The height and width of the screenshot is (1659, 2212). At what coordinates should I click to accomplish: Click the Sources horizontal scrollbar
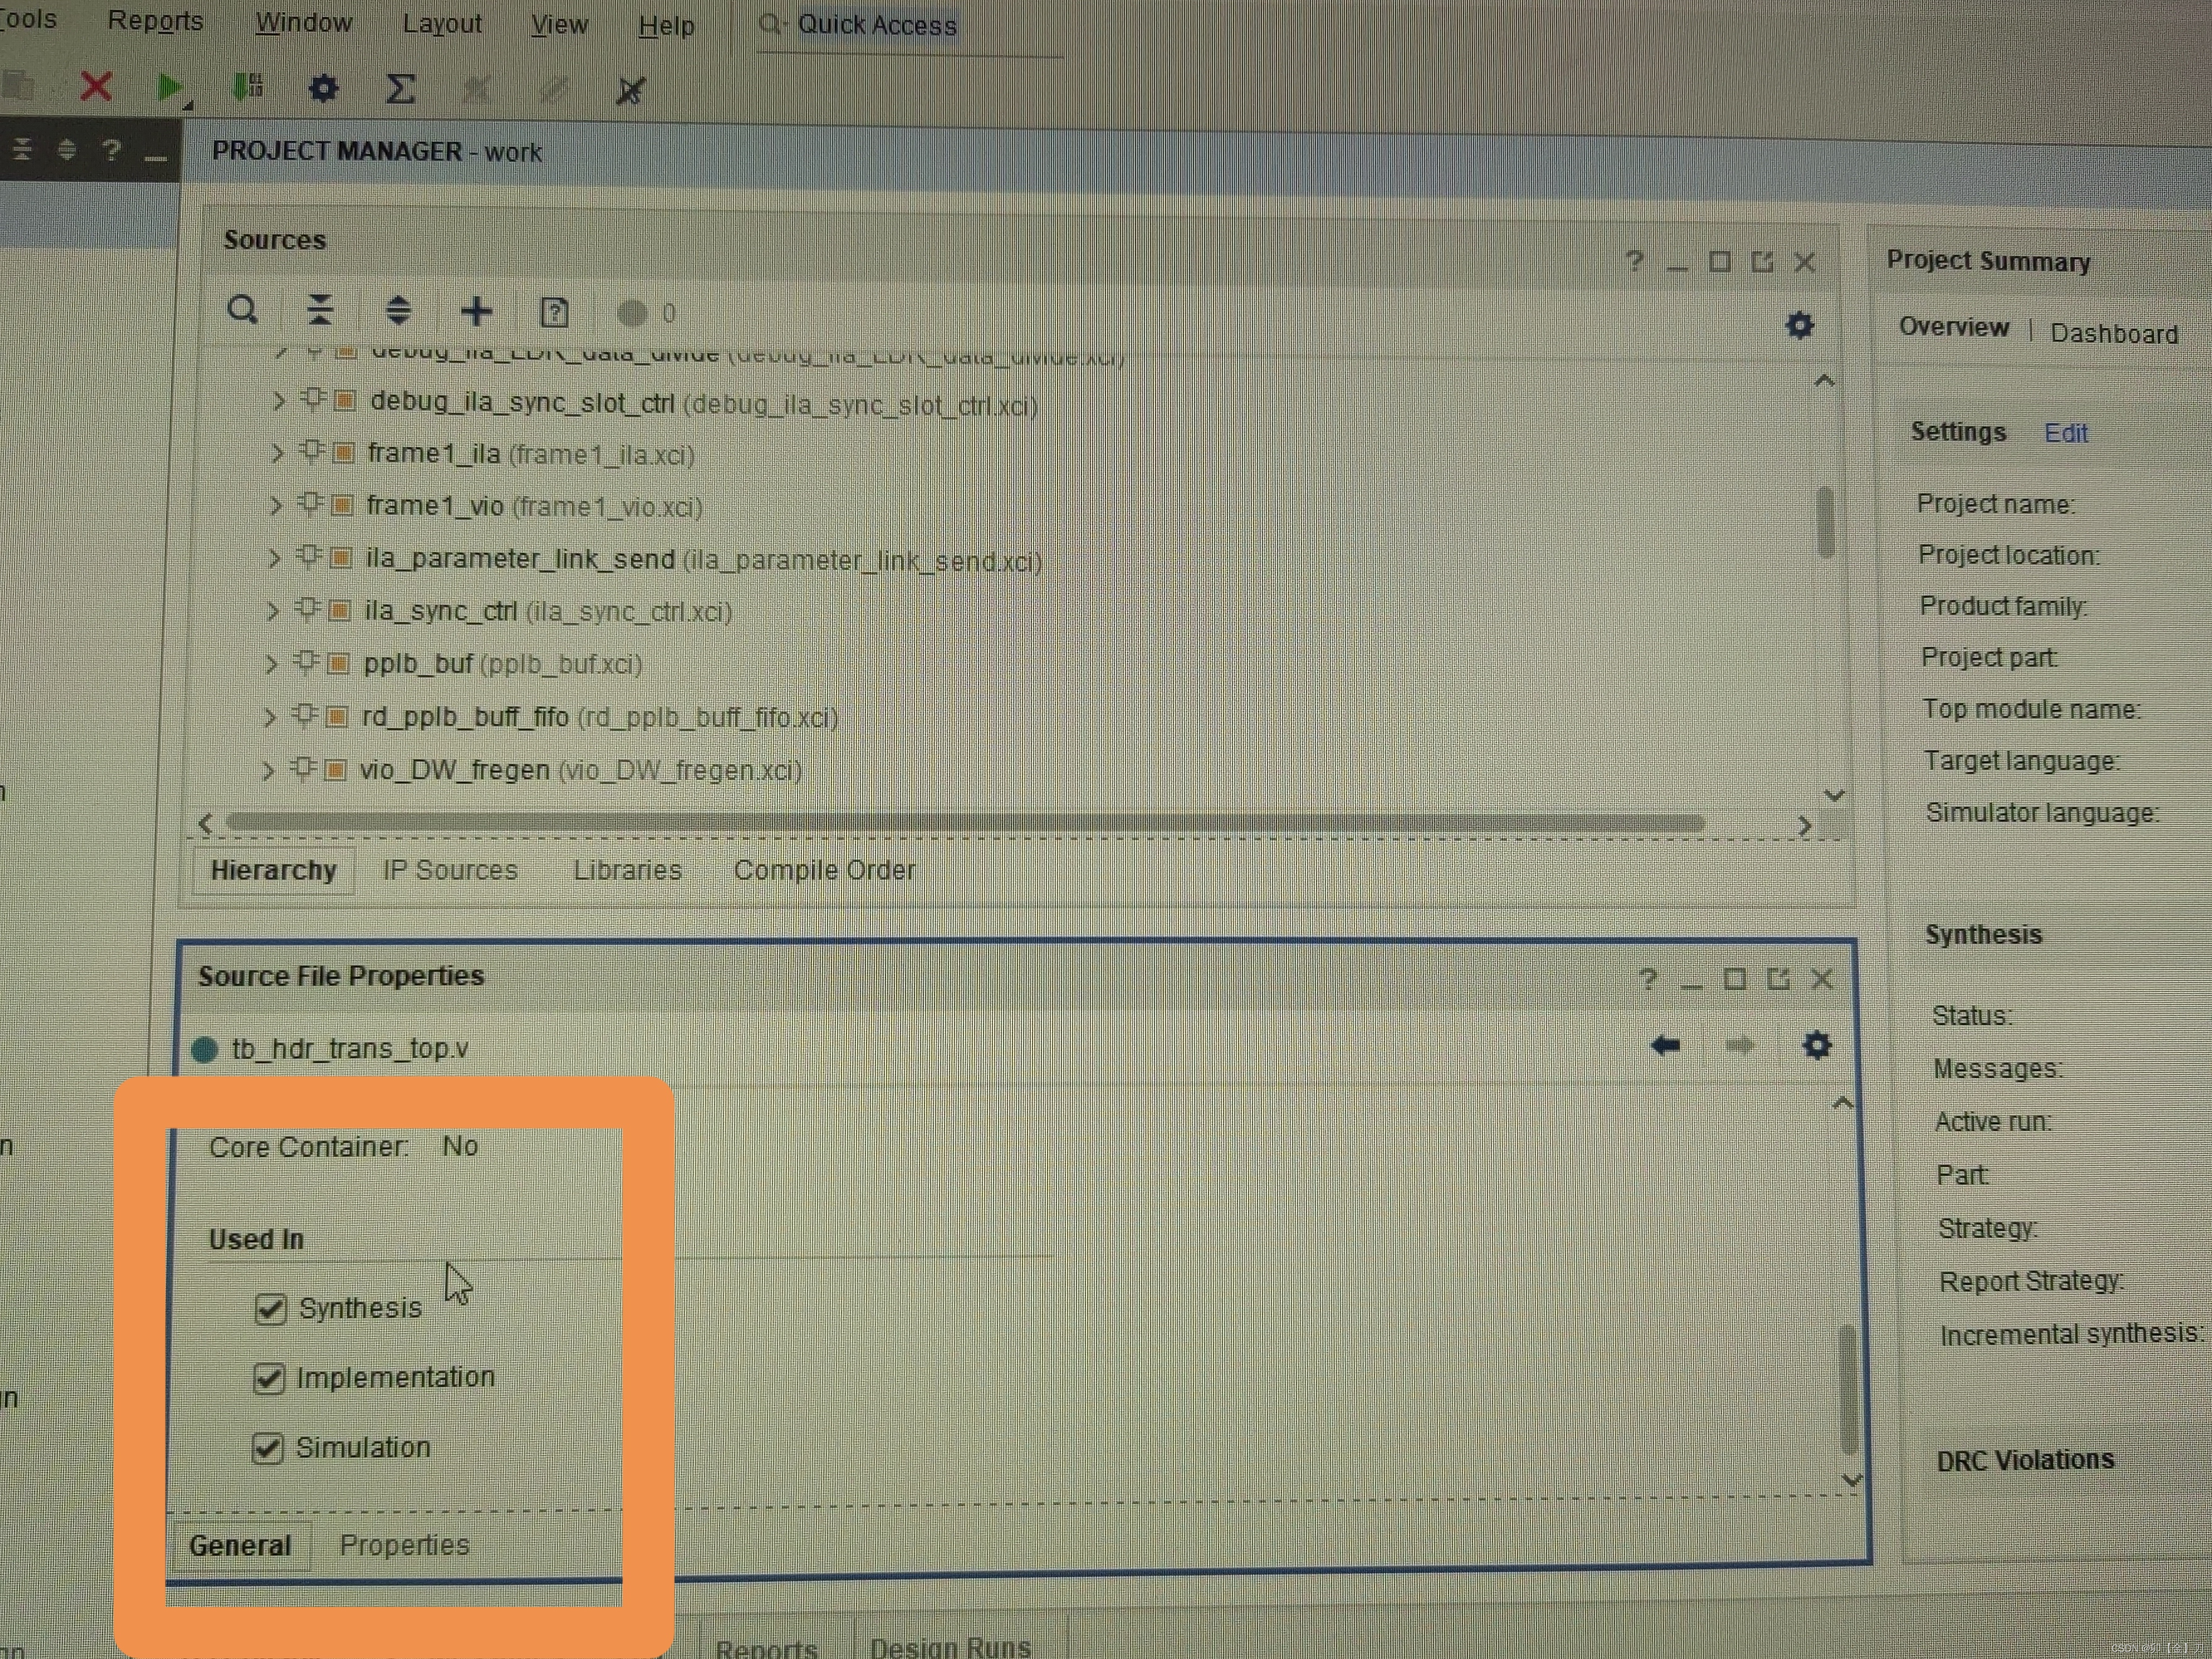(x=965, y=823)
